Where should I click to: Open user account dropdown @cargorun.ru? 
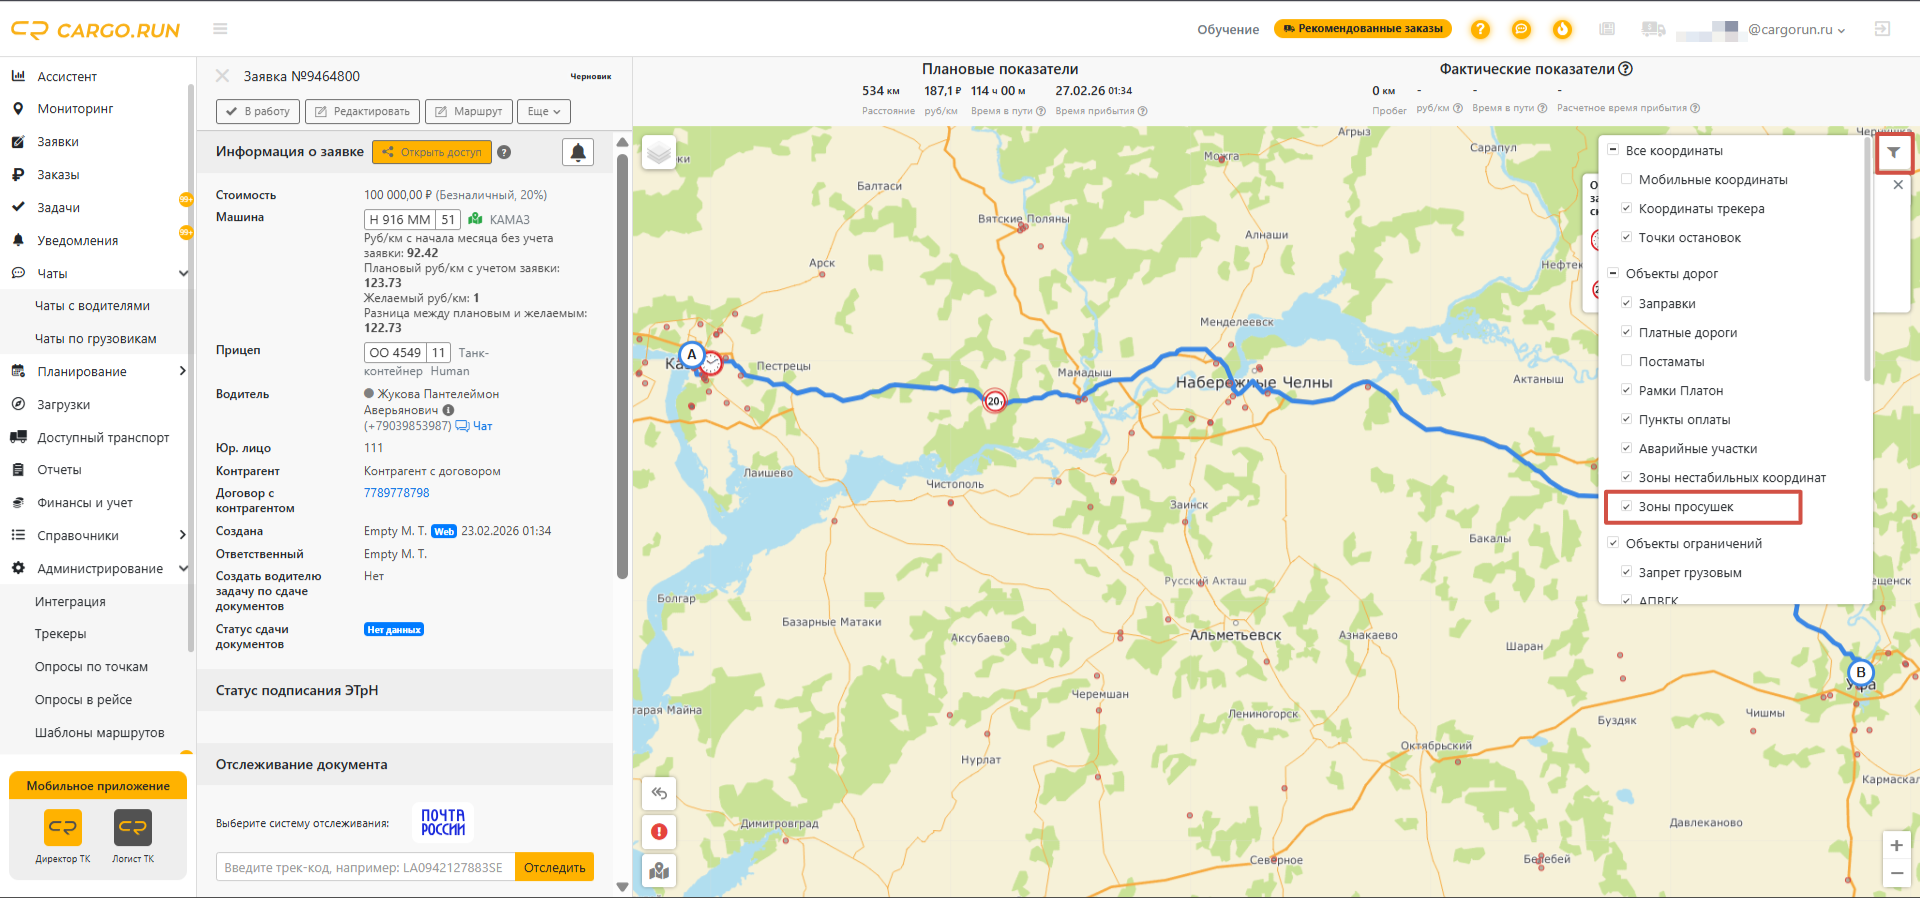tap(1796, 29)
